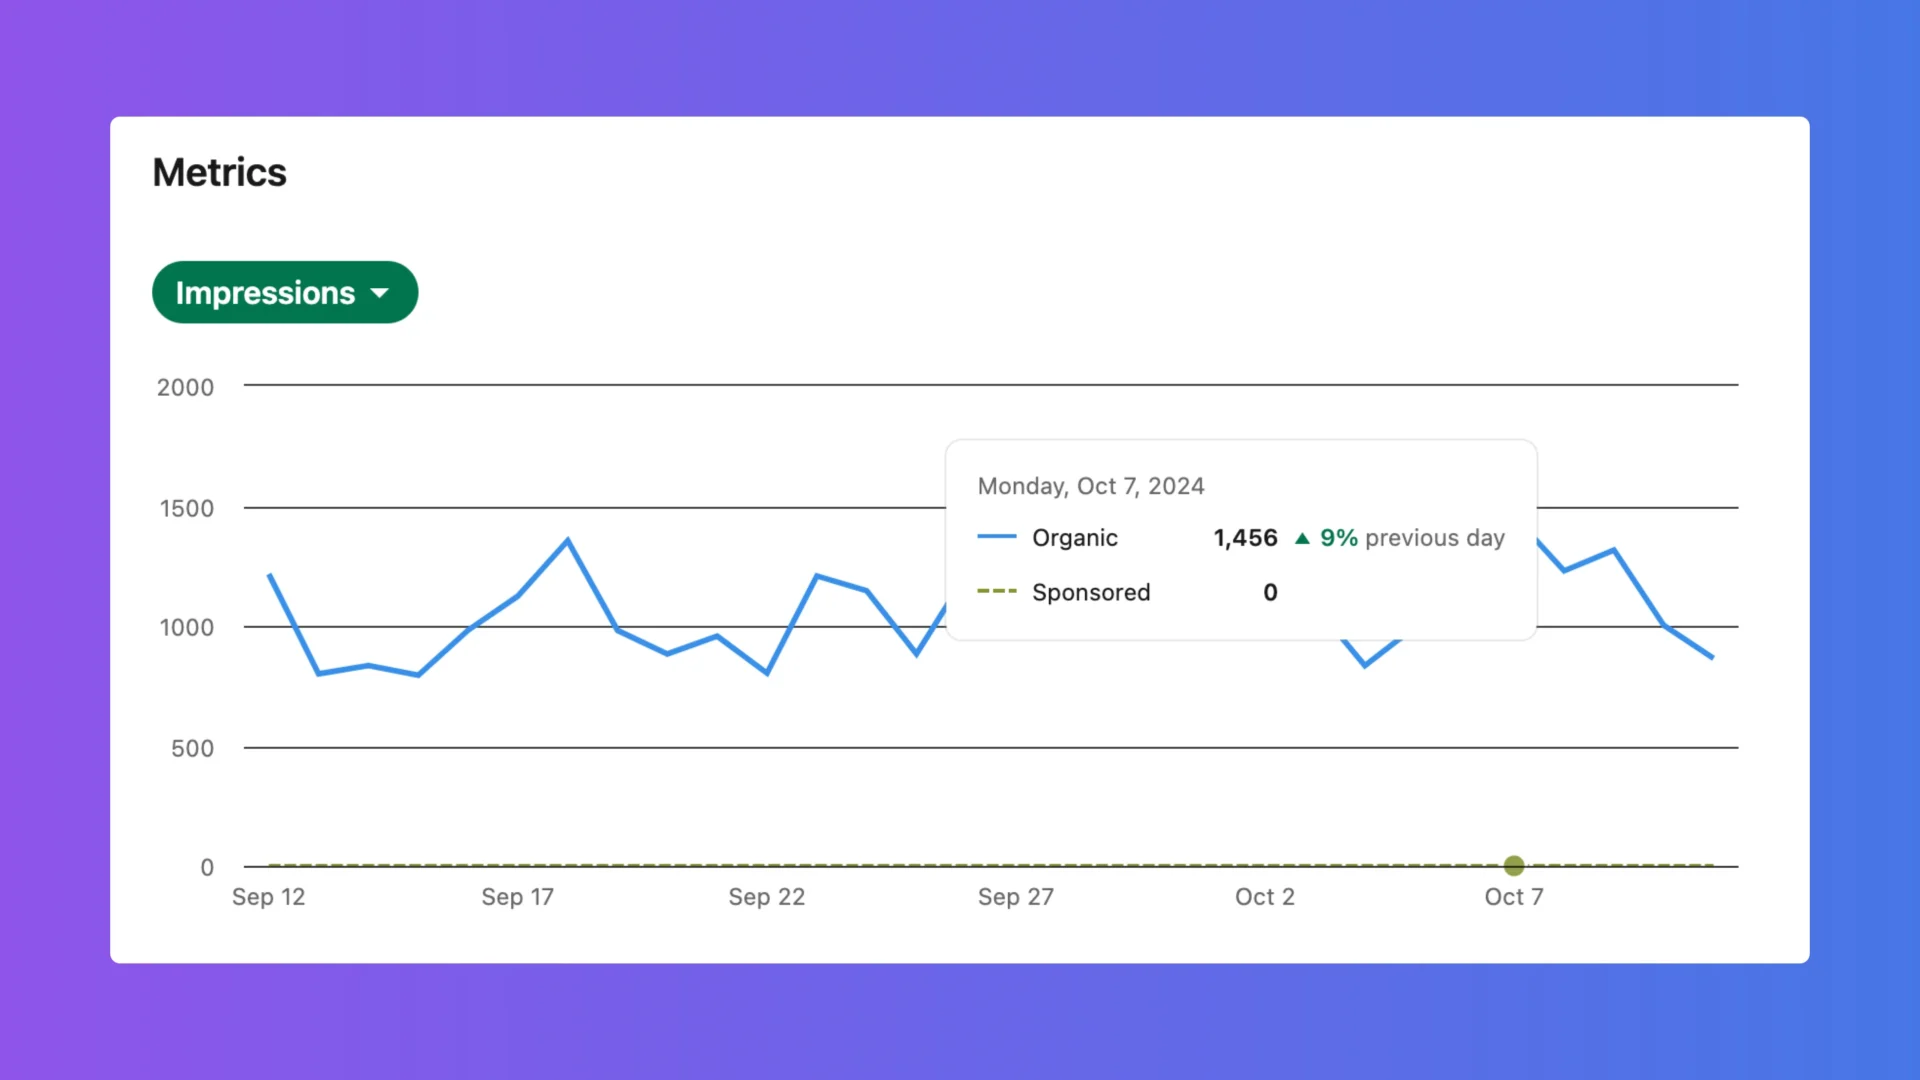
Task: Open the Impressions metric dropdown
Action: 284,293
